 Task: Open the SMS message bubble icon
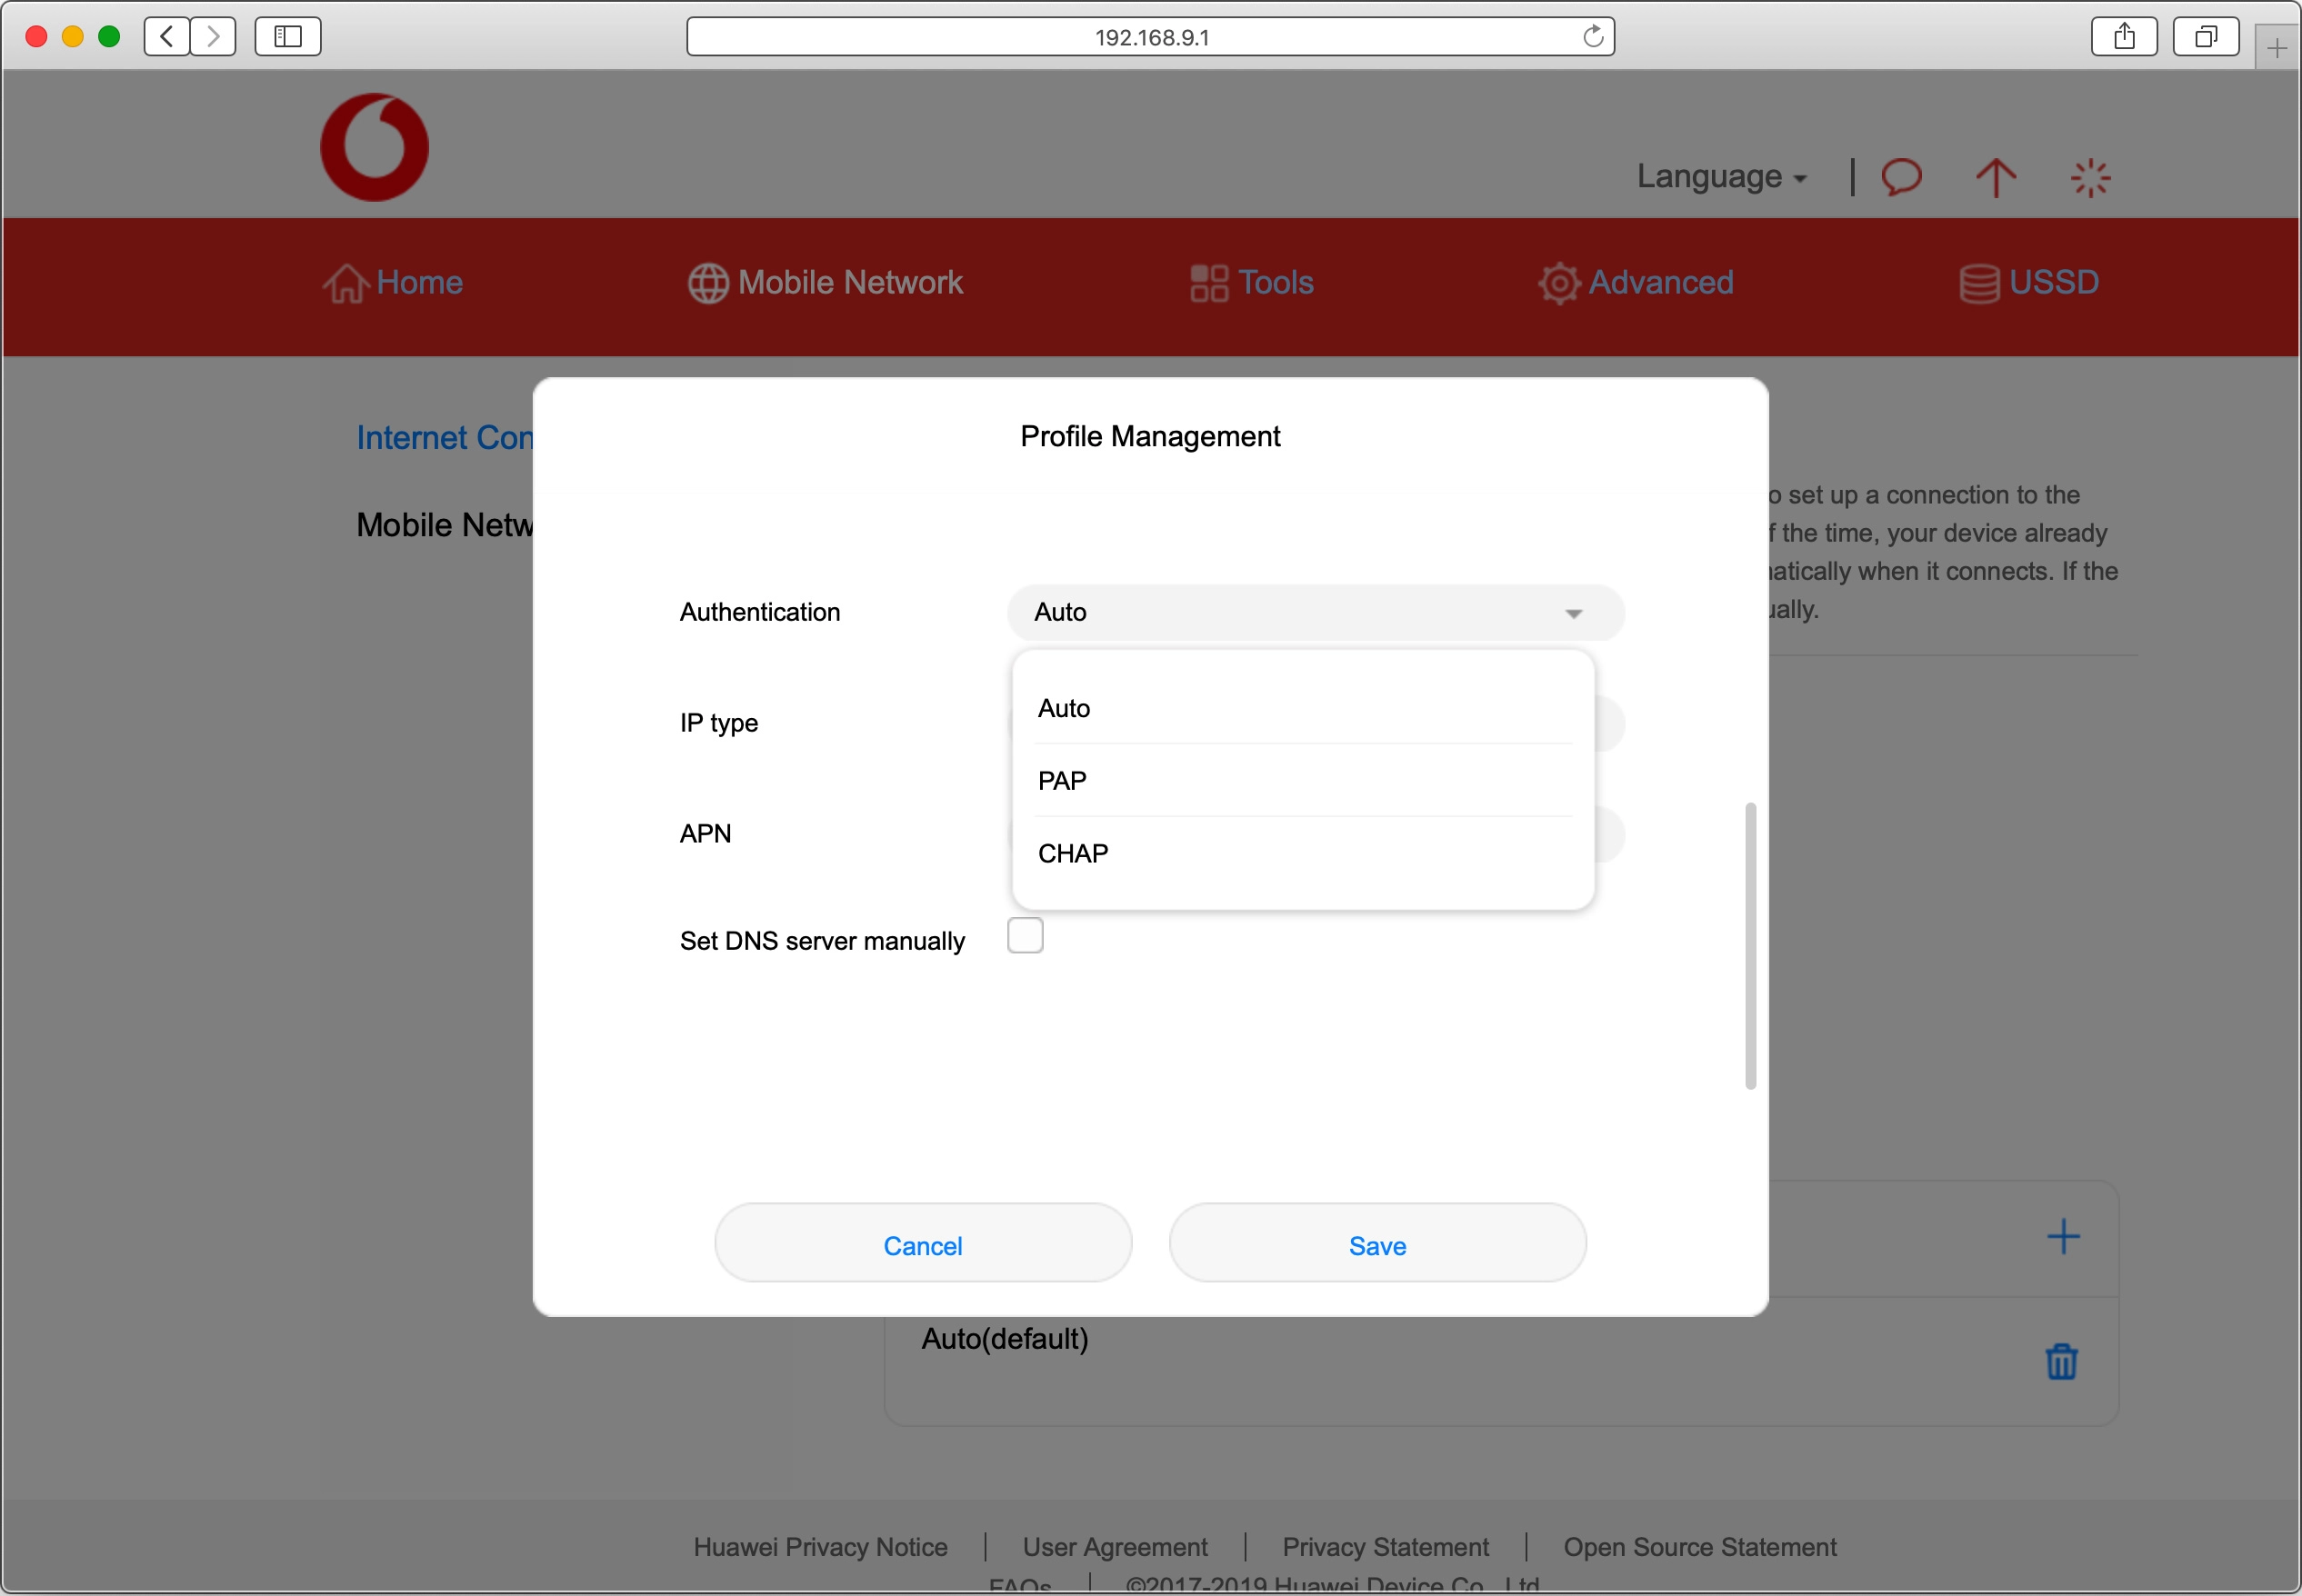(x=1901, y=177)
